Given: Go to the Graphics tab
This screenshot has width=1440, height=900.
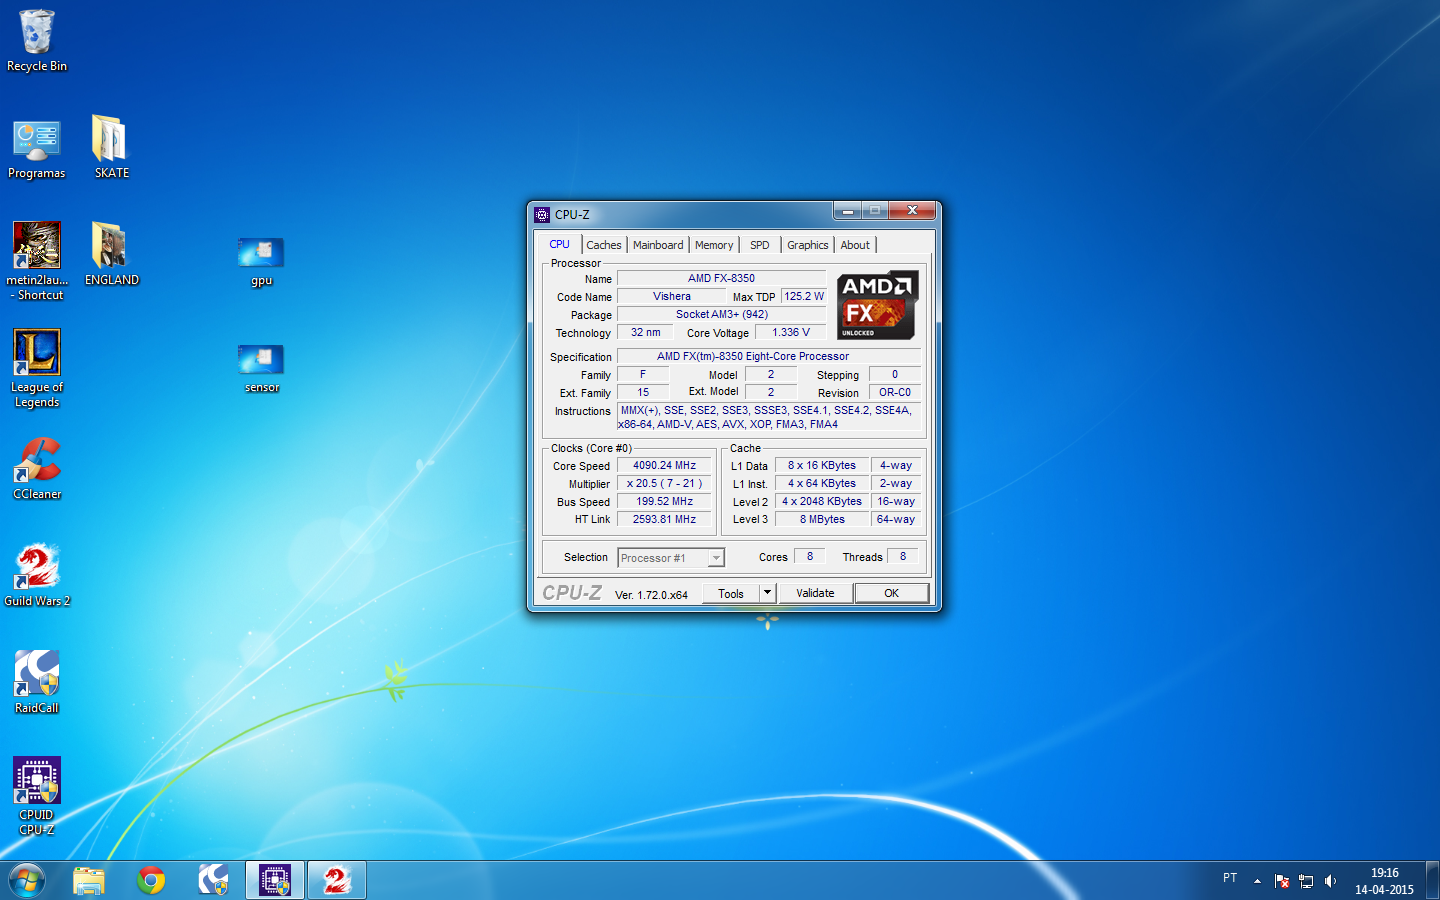Looking at the screenshot, I should click(807, 245).
